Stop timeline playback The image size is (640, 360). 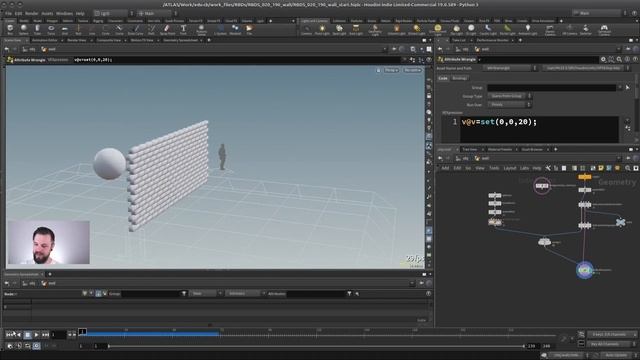[x=28, y=335]
